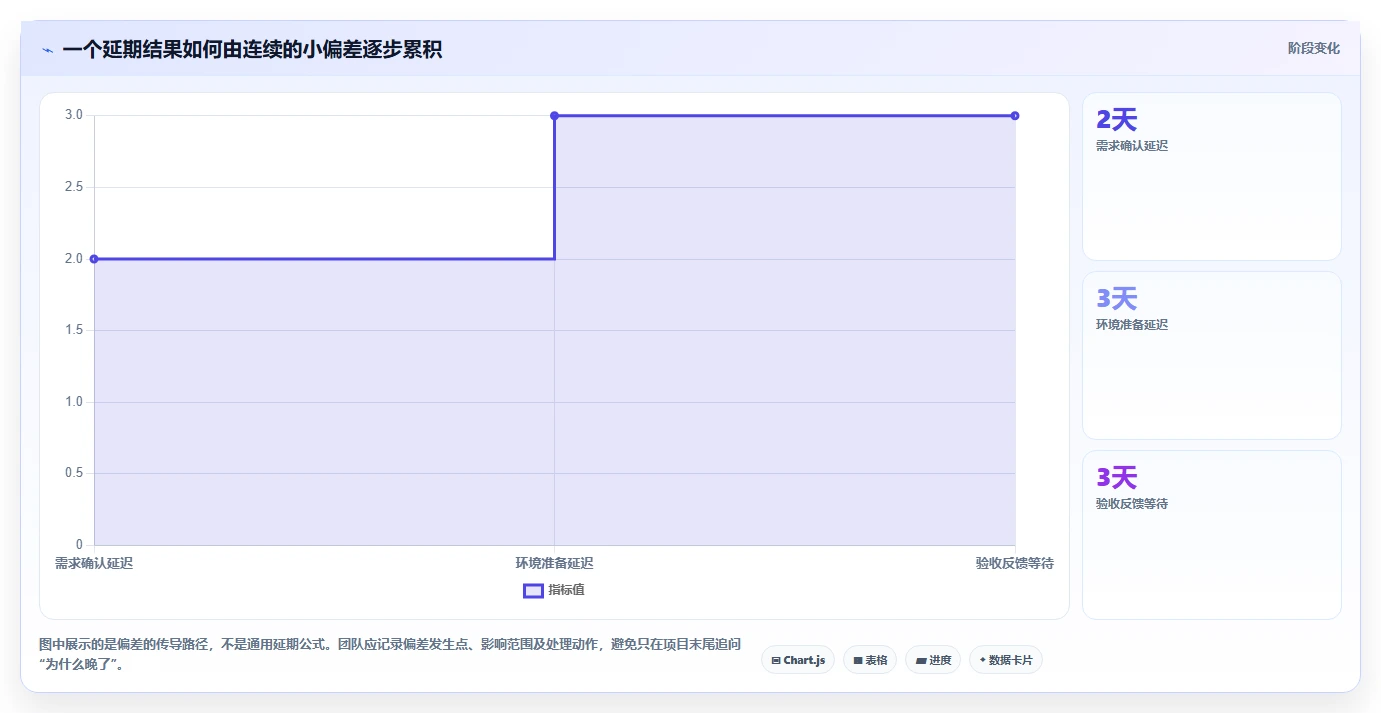Click the 环境准备延迟 label in the 3天 card
The height and width of the screenshot is (713, 1381).
pyautogui.click(x=1132, y=325)
